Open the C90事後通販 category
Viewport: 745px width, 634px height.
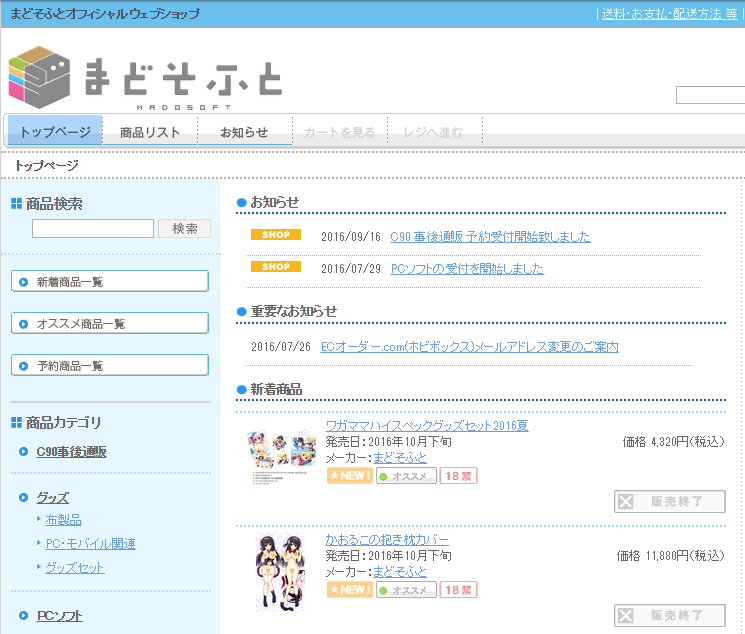pyautogui.click(x=71, y=451)
